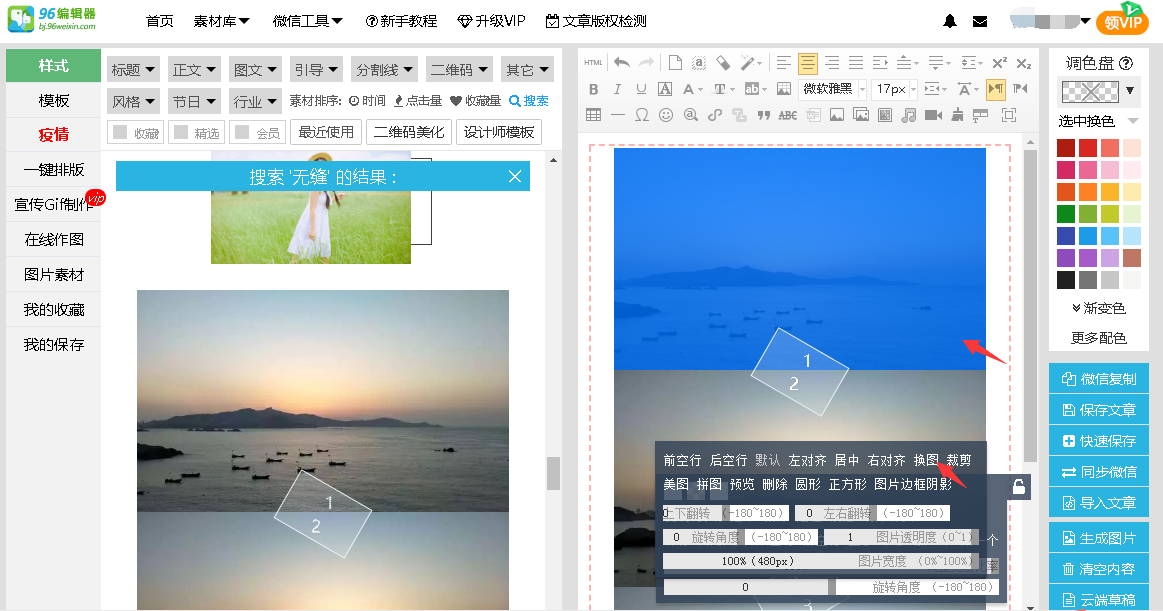Open the HTML source view
The width and height of the screenshot is (1163, 611).
[593, 63]
